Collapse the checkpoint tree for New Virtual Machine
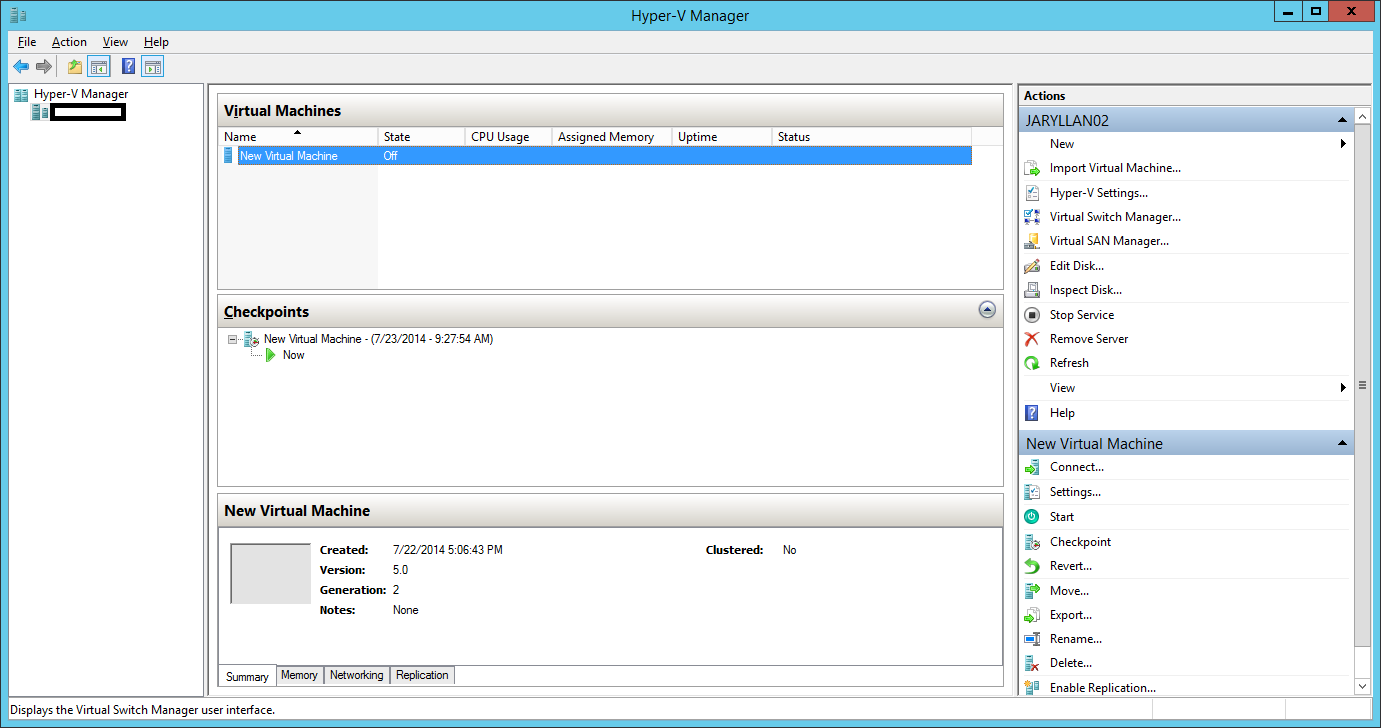Image resolution: width=1381 pixels, height=728 pixels. [233, 339]
